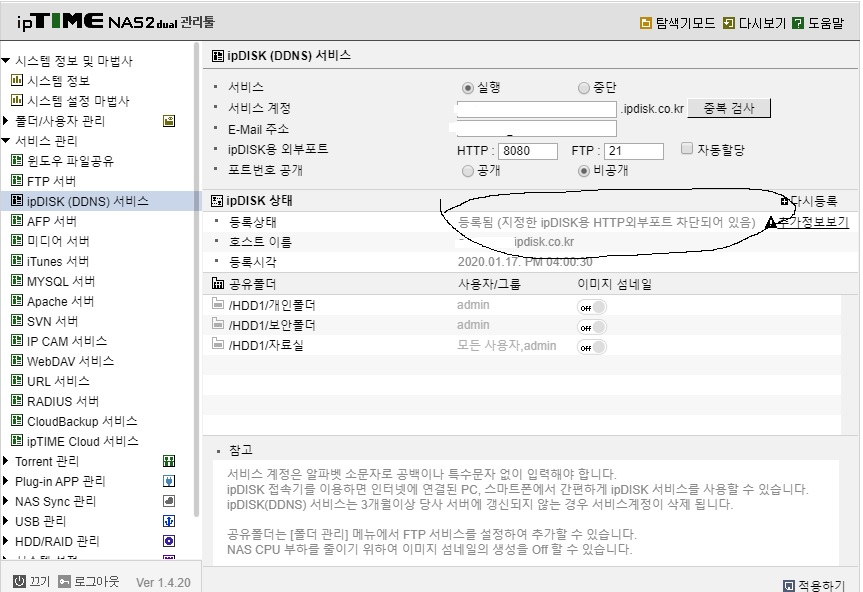Click the /HDD1/개인폴더 folder icon

tap(218, 304)
